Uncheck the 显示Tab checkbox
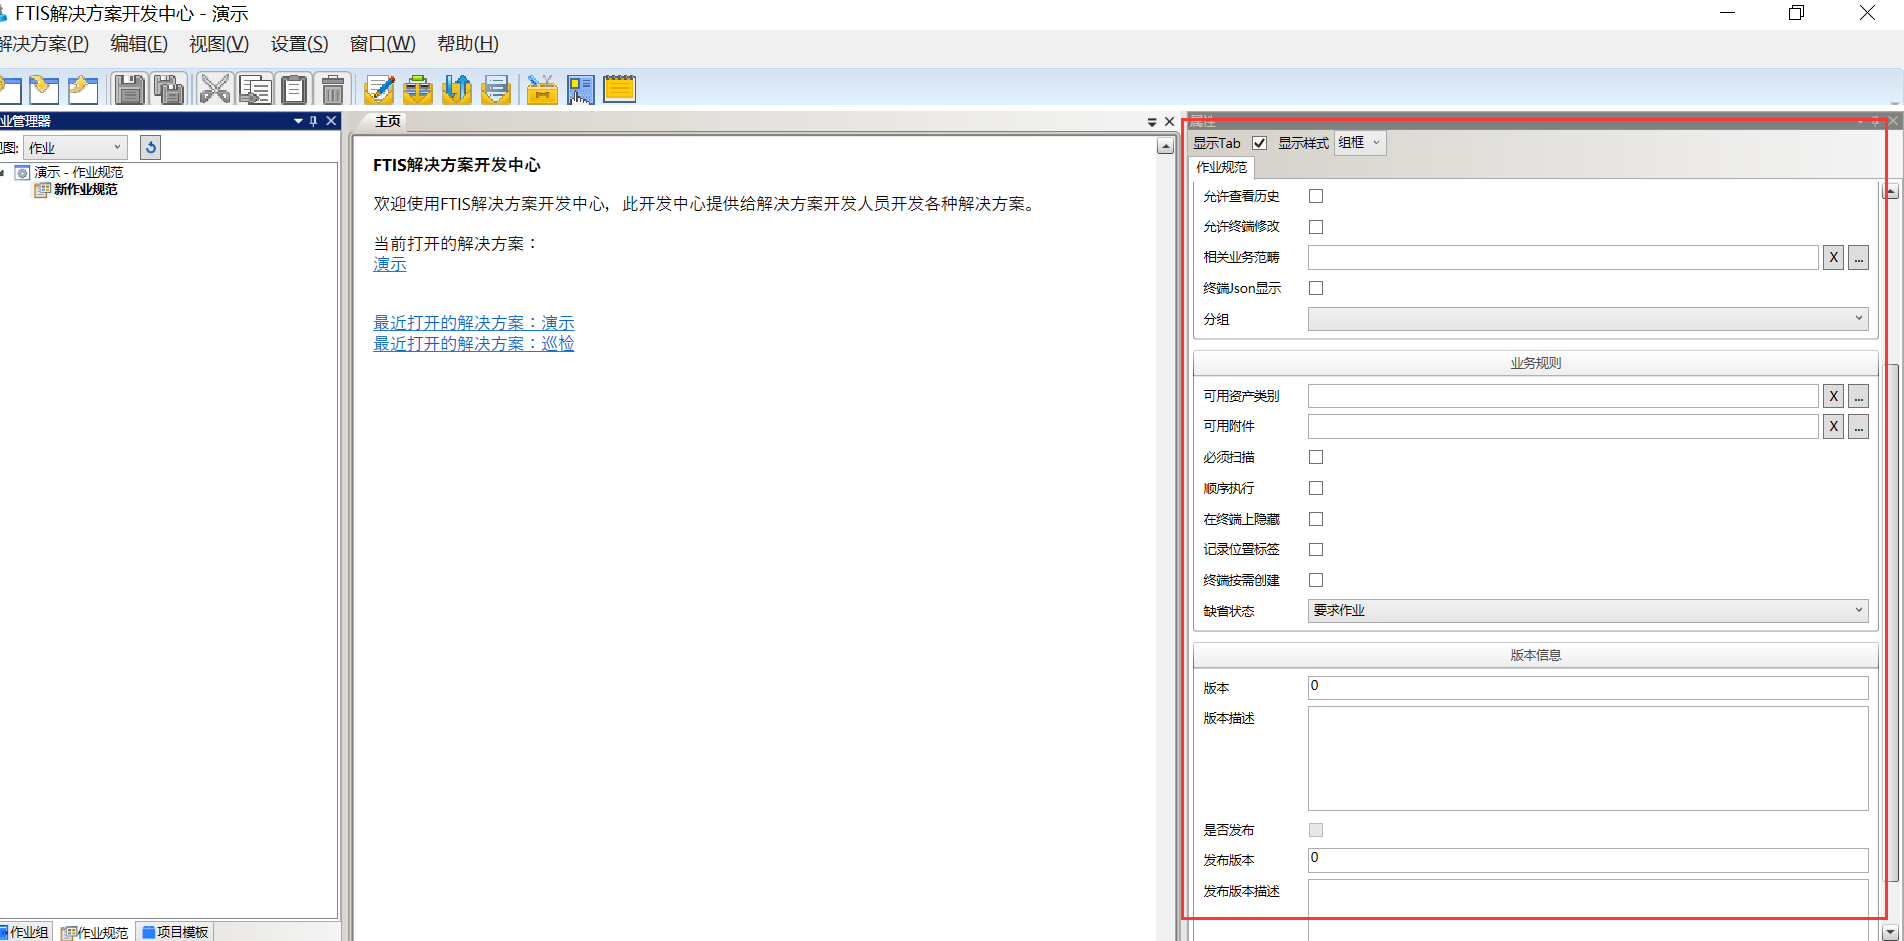 1260,143
